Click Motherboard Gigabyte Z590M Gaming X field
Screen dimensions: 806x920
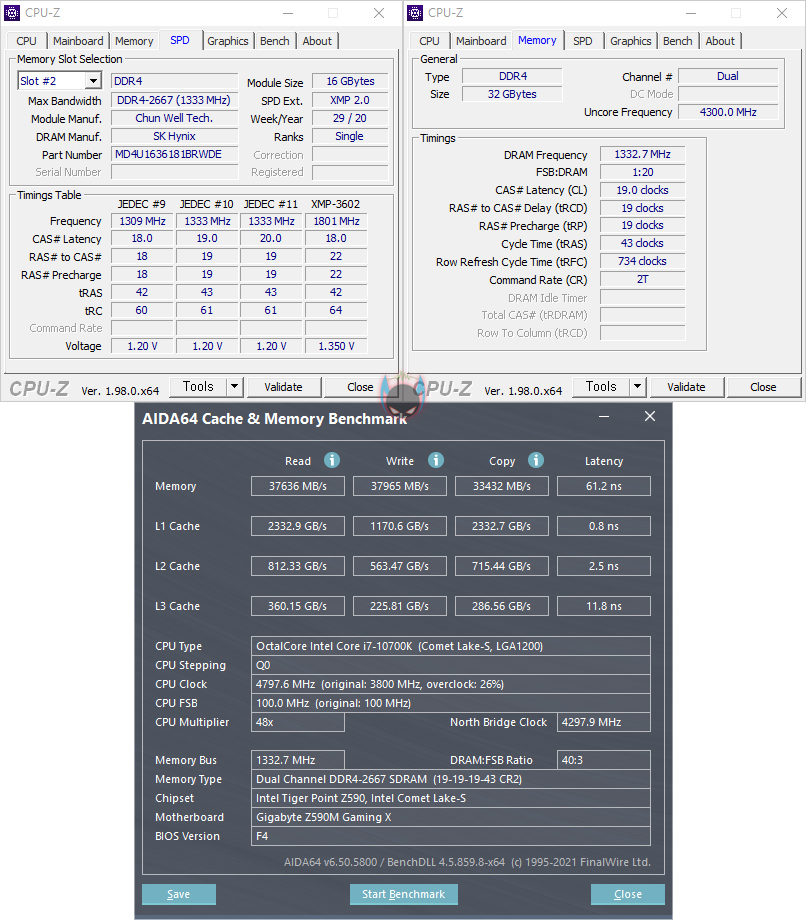pos(451,817)
